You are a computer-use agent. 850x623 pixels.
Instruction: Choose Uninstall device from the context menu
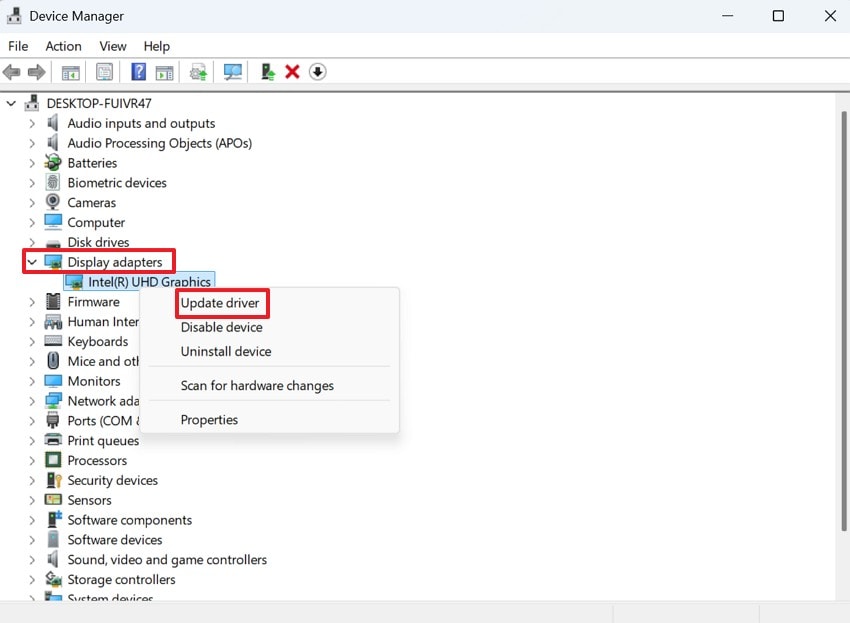tap(225, 351)
